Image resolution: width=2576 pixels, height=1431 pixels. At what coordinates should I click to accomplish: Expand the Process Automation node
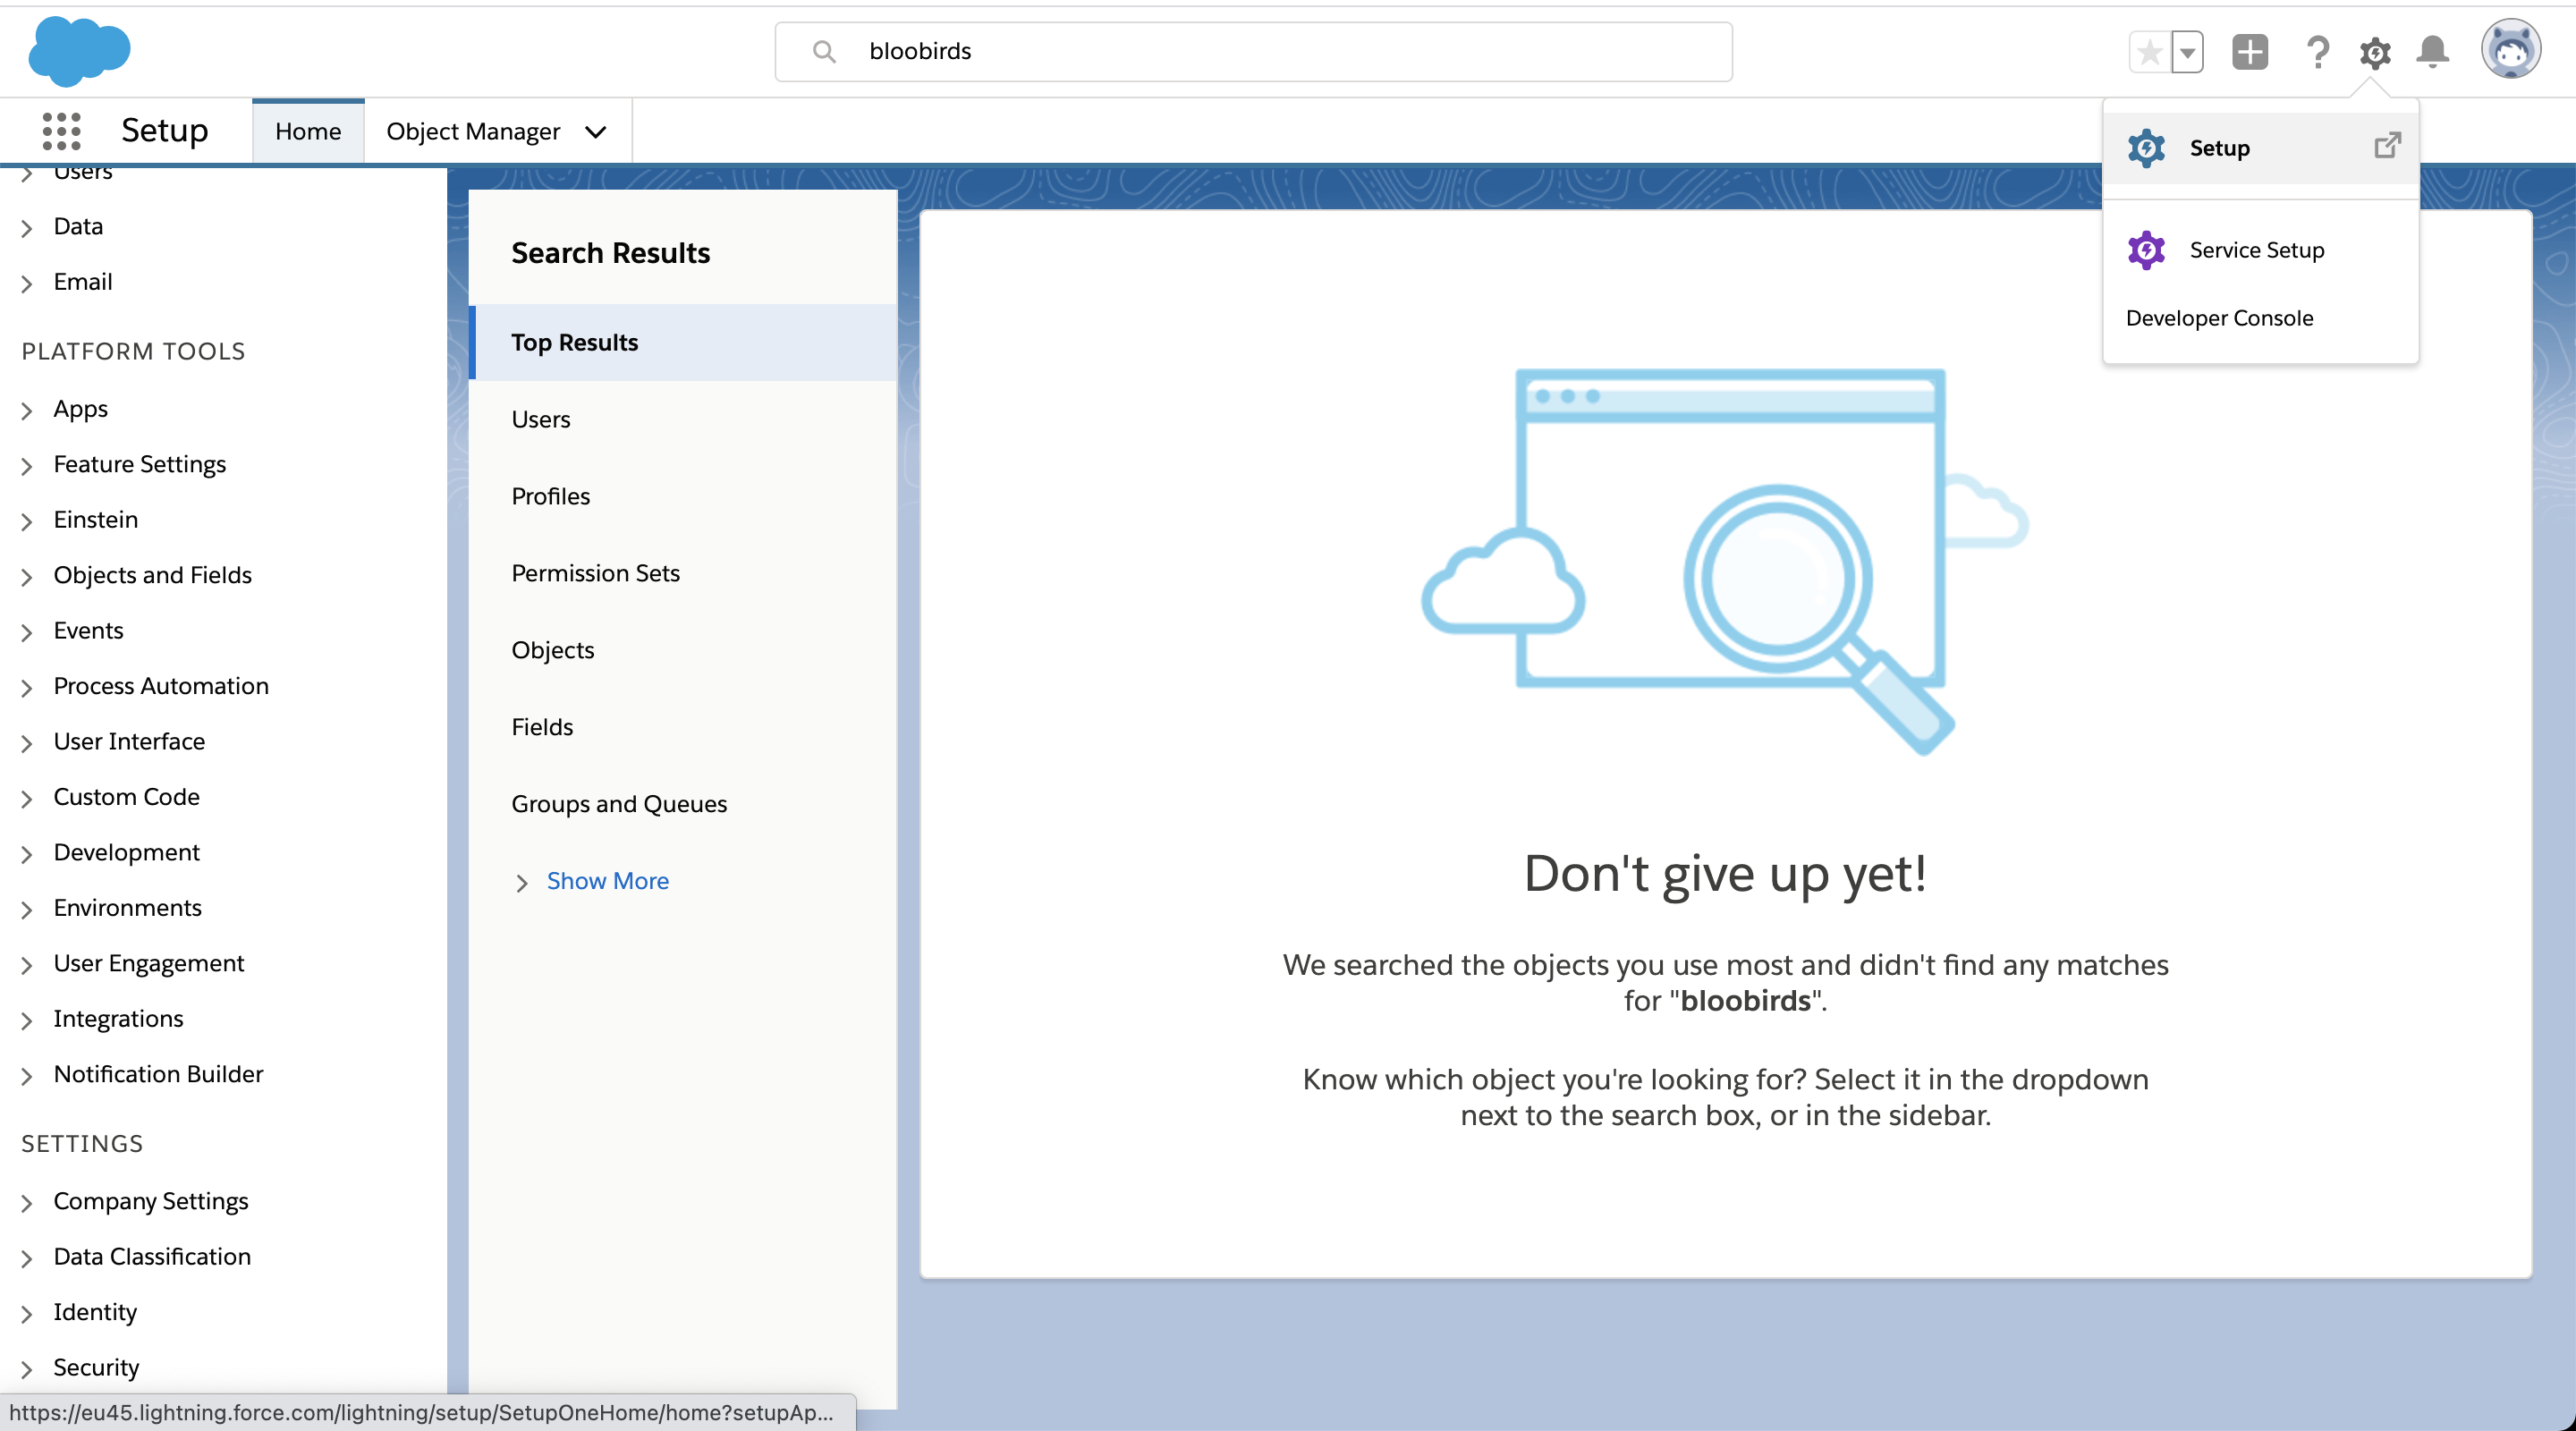point(27,688)
